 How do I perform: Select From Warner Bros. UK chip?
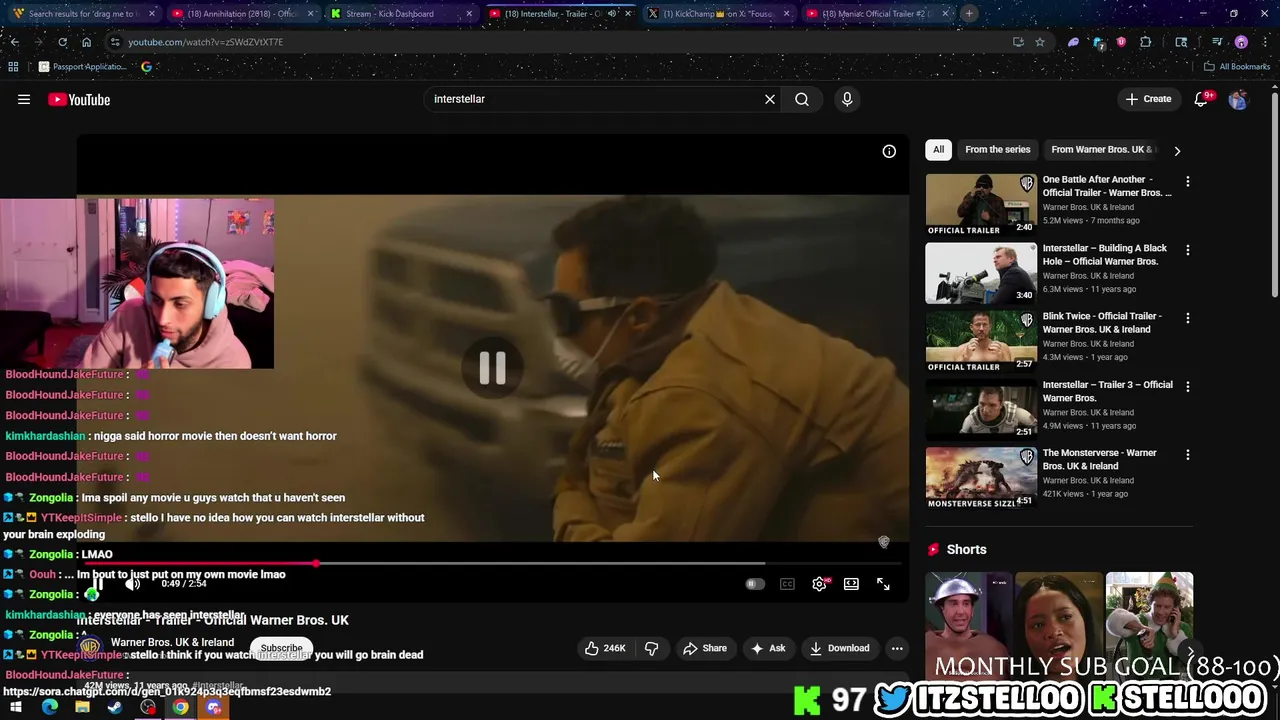pos(1103,150)
